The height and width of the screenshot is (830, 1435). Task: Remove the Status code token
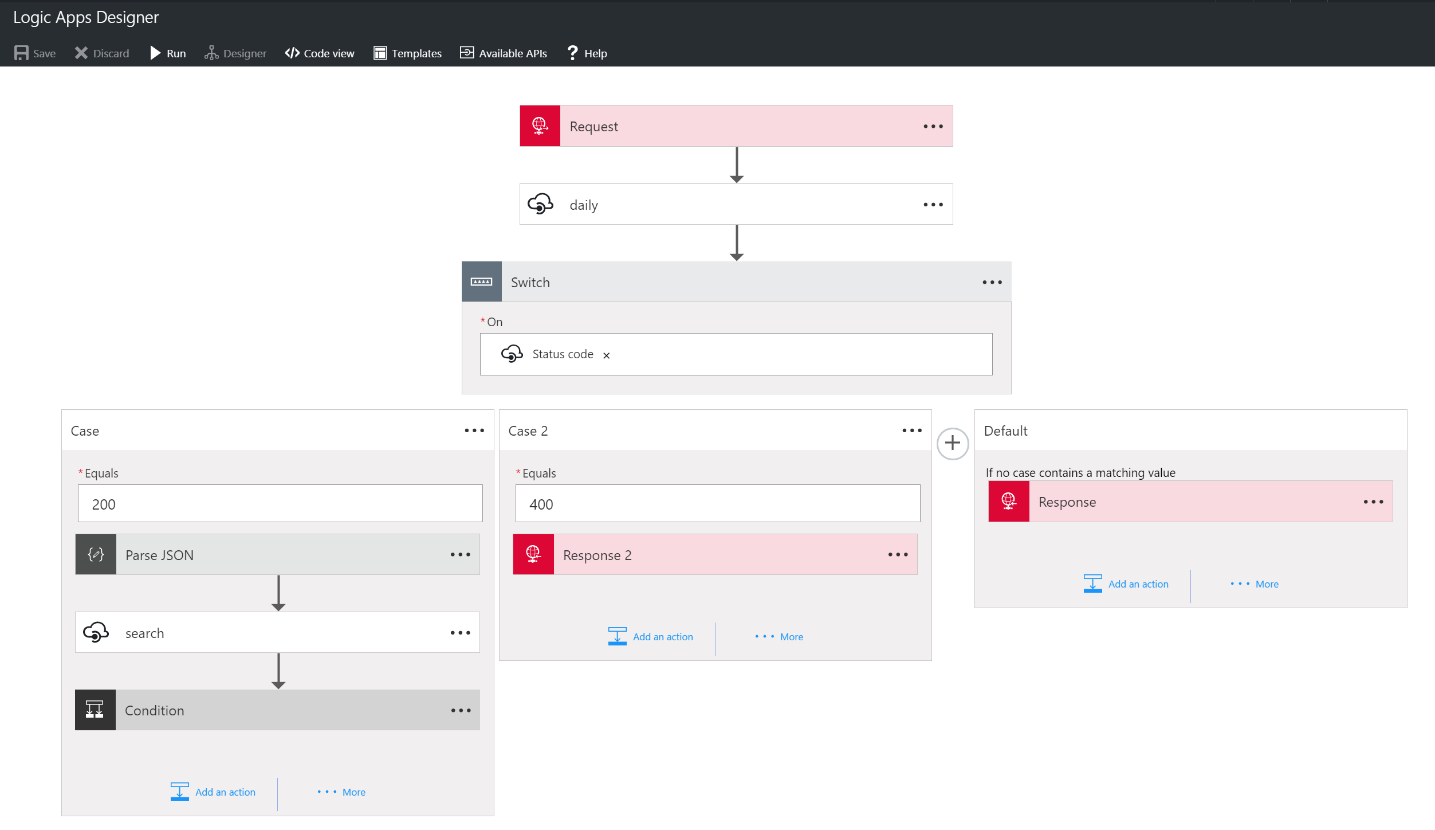tap(606, 354)
